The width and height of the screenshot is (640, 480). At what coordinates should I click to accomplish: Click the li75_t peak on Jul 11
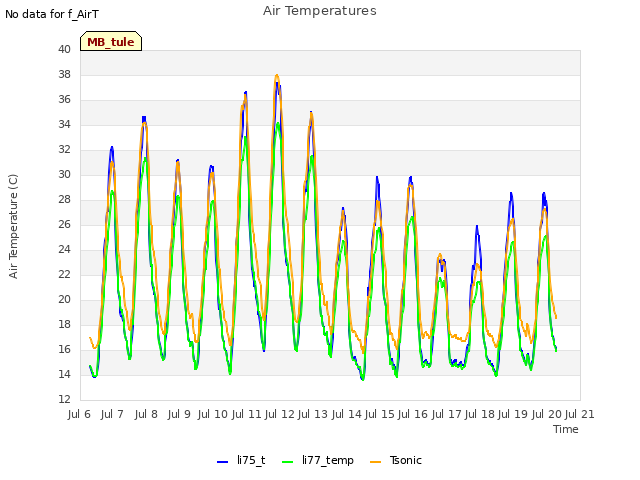246,93
